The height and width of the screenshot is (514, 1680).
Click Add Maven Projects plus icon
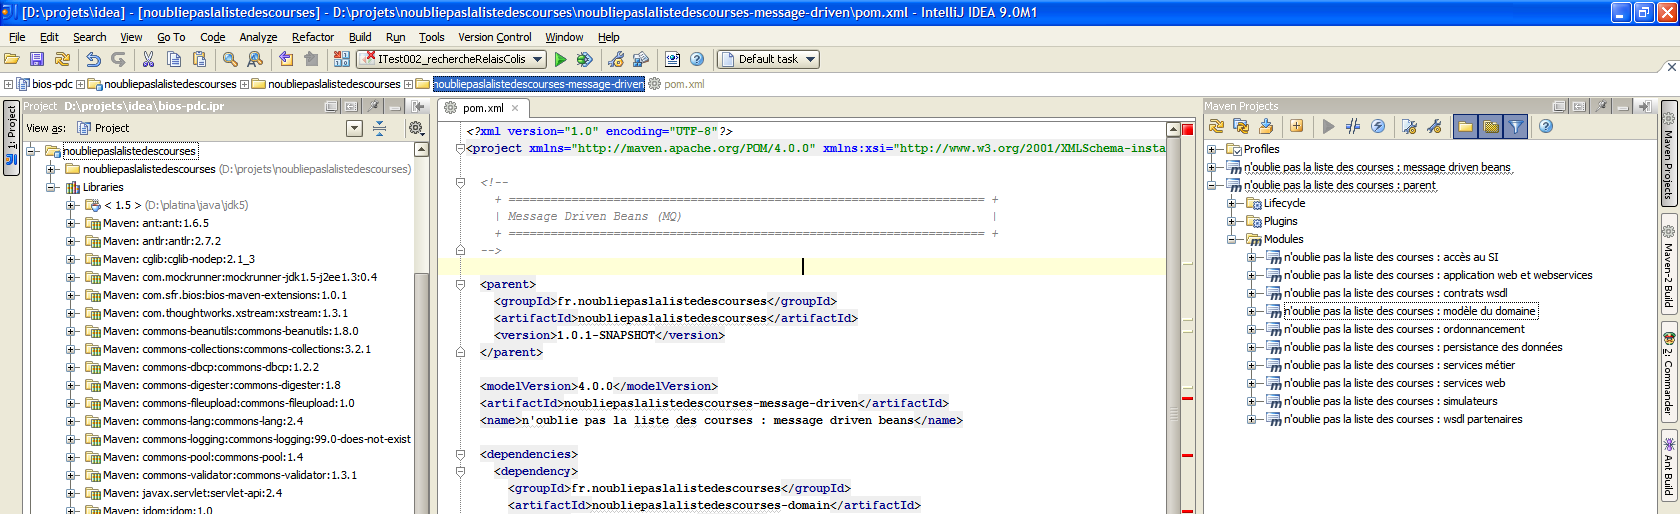coord(1296,127)
